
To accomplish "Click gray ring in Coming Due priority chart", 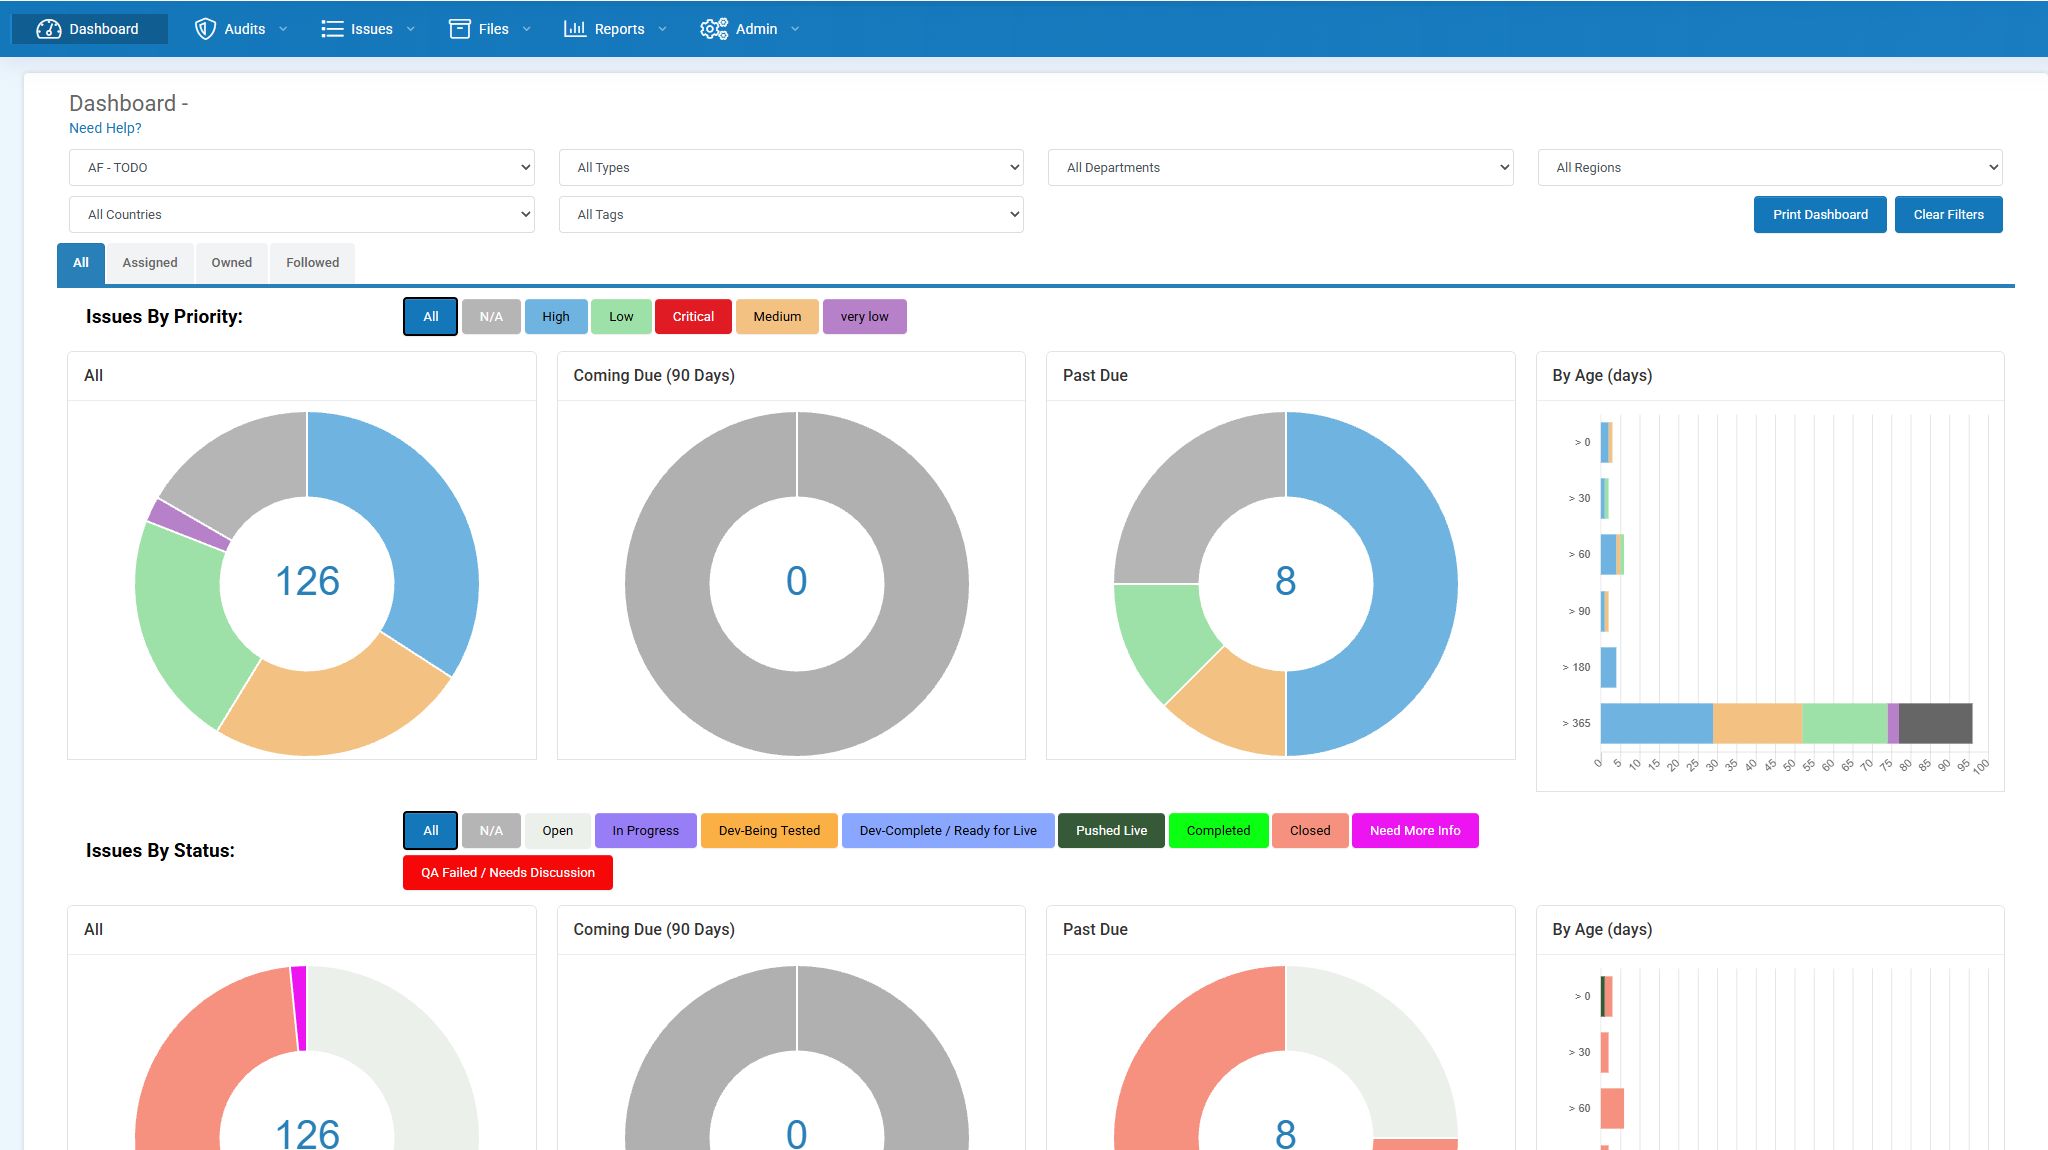I will (667, 583).
